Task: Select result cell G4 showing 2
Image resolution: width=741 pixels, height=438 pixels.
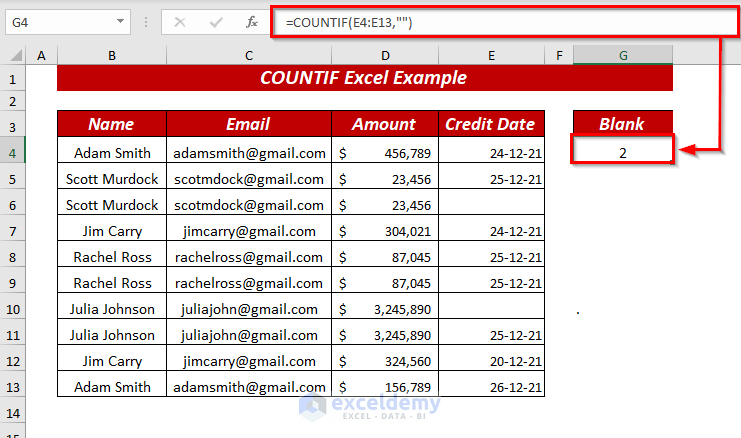Action: point(623,150)
